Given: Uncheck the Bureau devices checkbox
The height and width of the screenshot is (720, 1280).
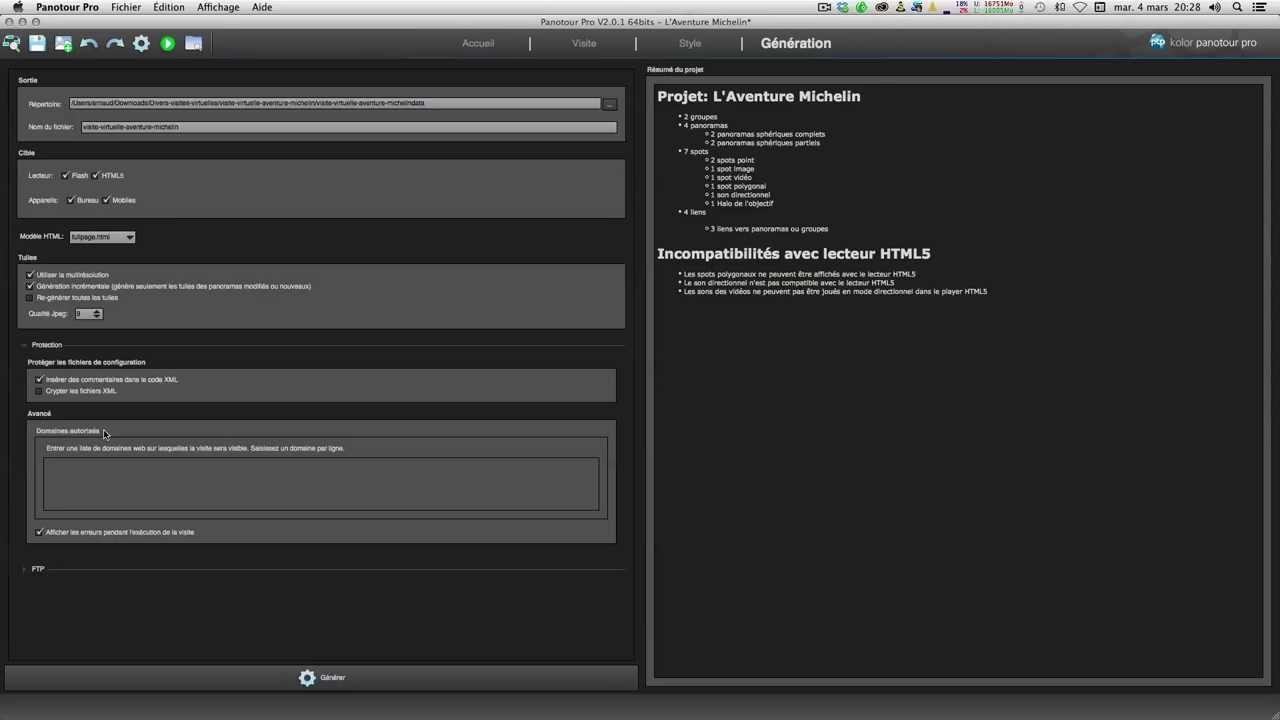Looking at the screenshot, I should (71, 200).
